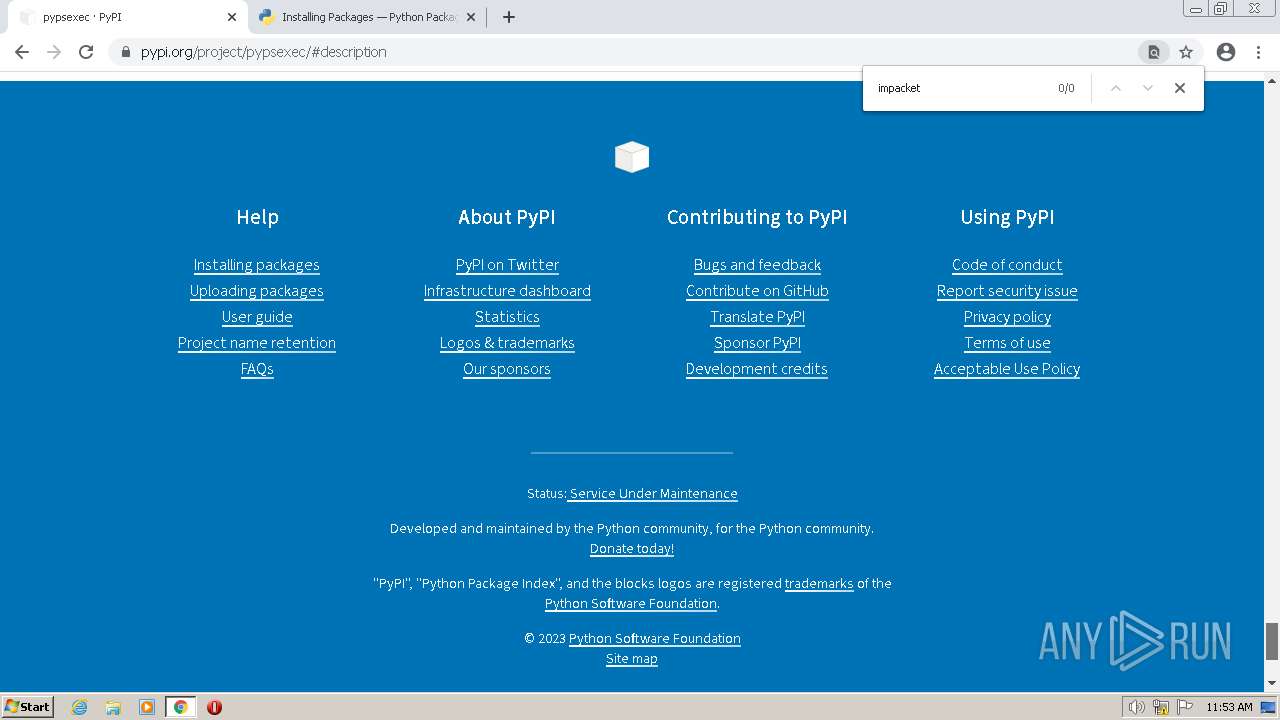Open the red shield taskbar icon
1280x720 pixels.
(214, 707)
